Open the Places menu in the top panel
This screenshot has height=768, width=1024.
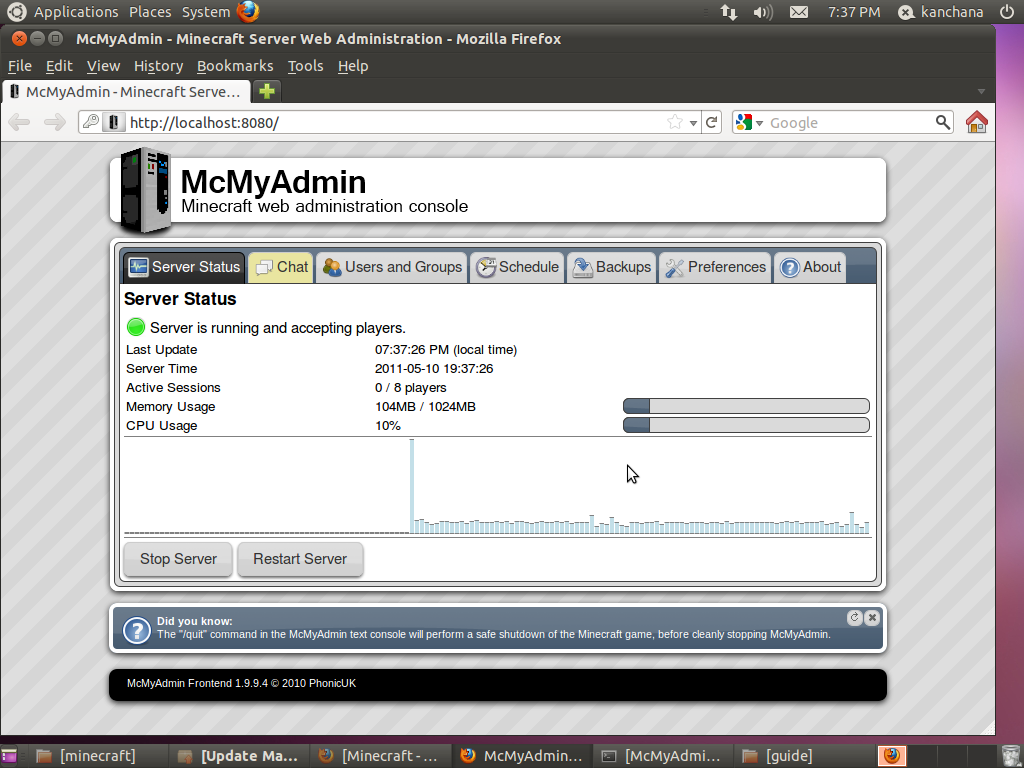click(150, 12)
